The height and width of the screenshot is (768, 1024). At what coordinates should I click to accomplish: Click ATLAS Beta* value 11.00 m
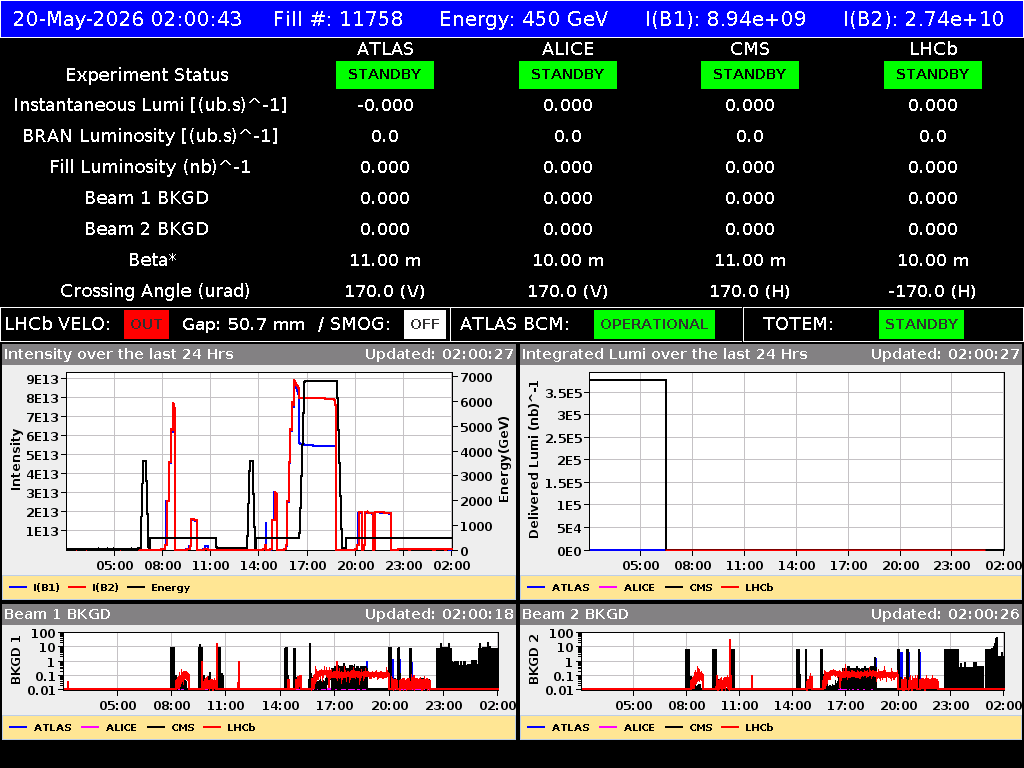385,260
